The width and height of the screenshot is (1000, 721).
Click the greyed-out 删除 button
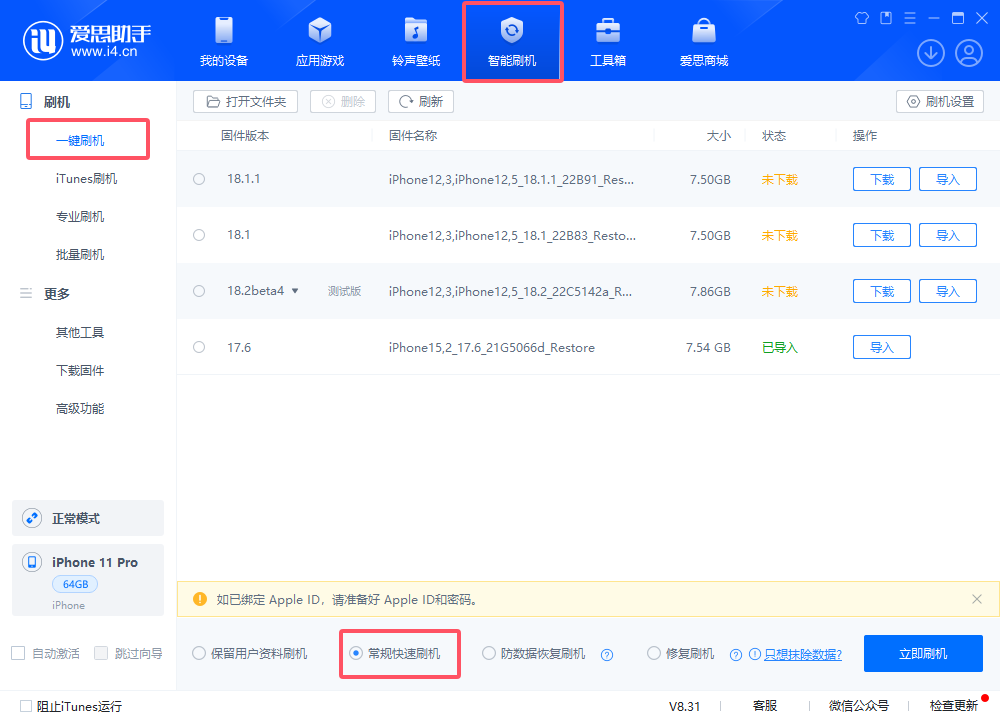tap(343, 101)
